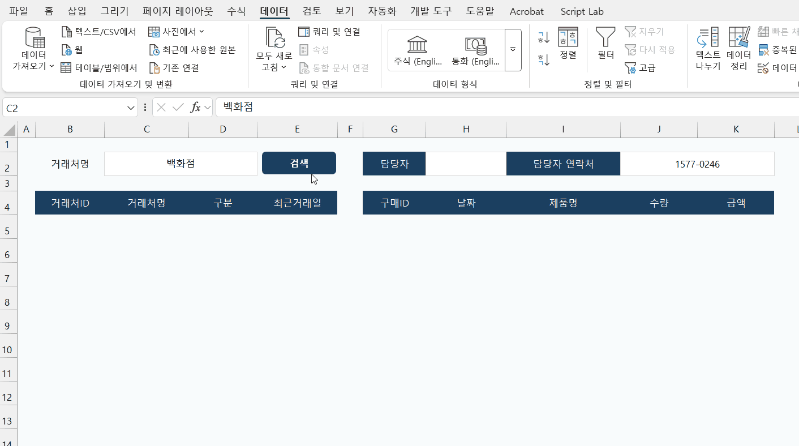Open the 보기 tab
The height and width of the screenshot is (446, 799).
(x=344, y=11)
